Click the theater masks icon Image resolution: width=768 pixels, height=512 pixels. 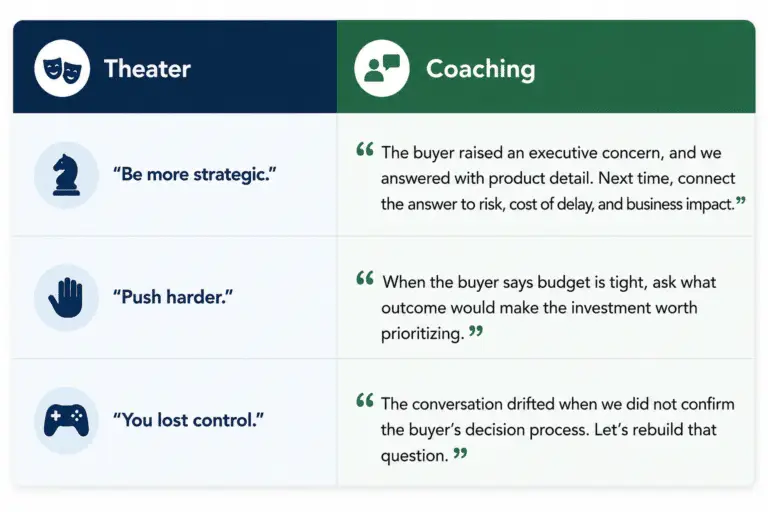(62, 68)
